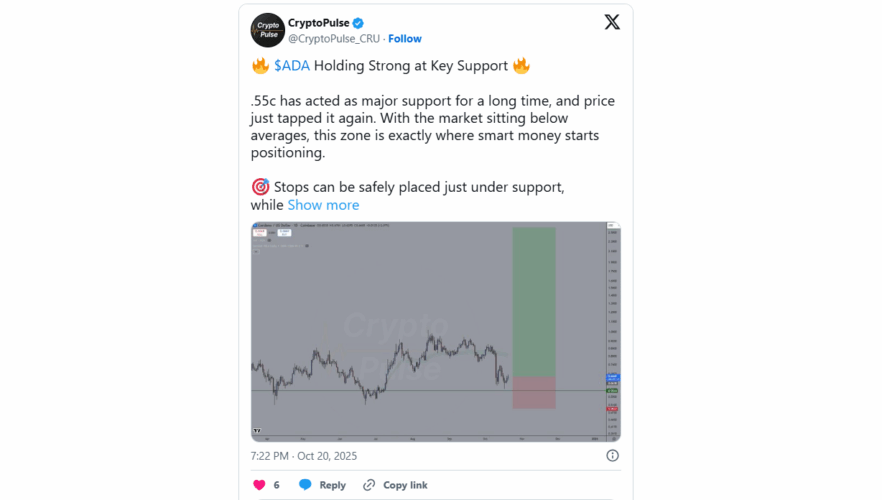
Task: Follow the CryptoPulse account
Action: pos(405,39)
